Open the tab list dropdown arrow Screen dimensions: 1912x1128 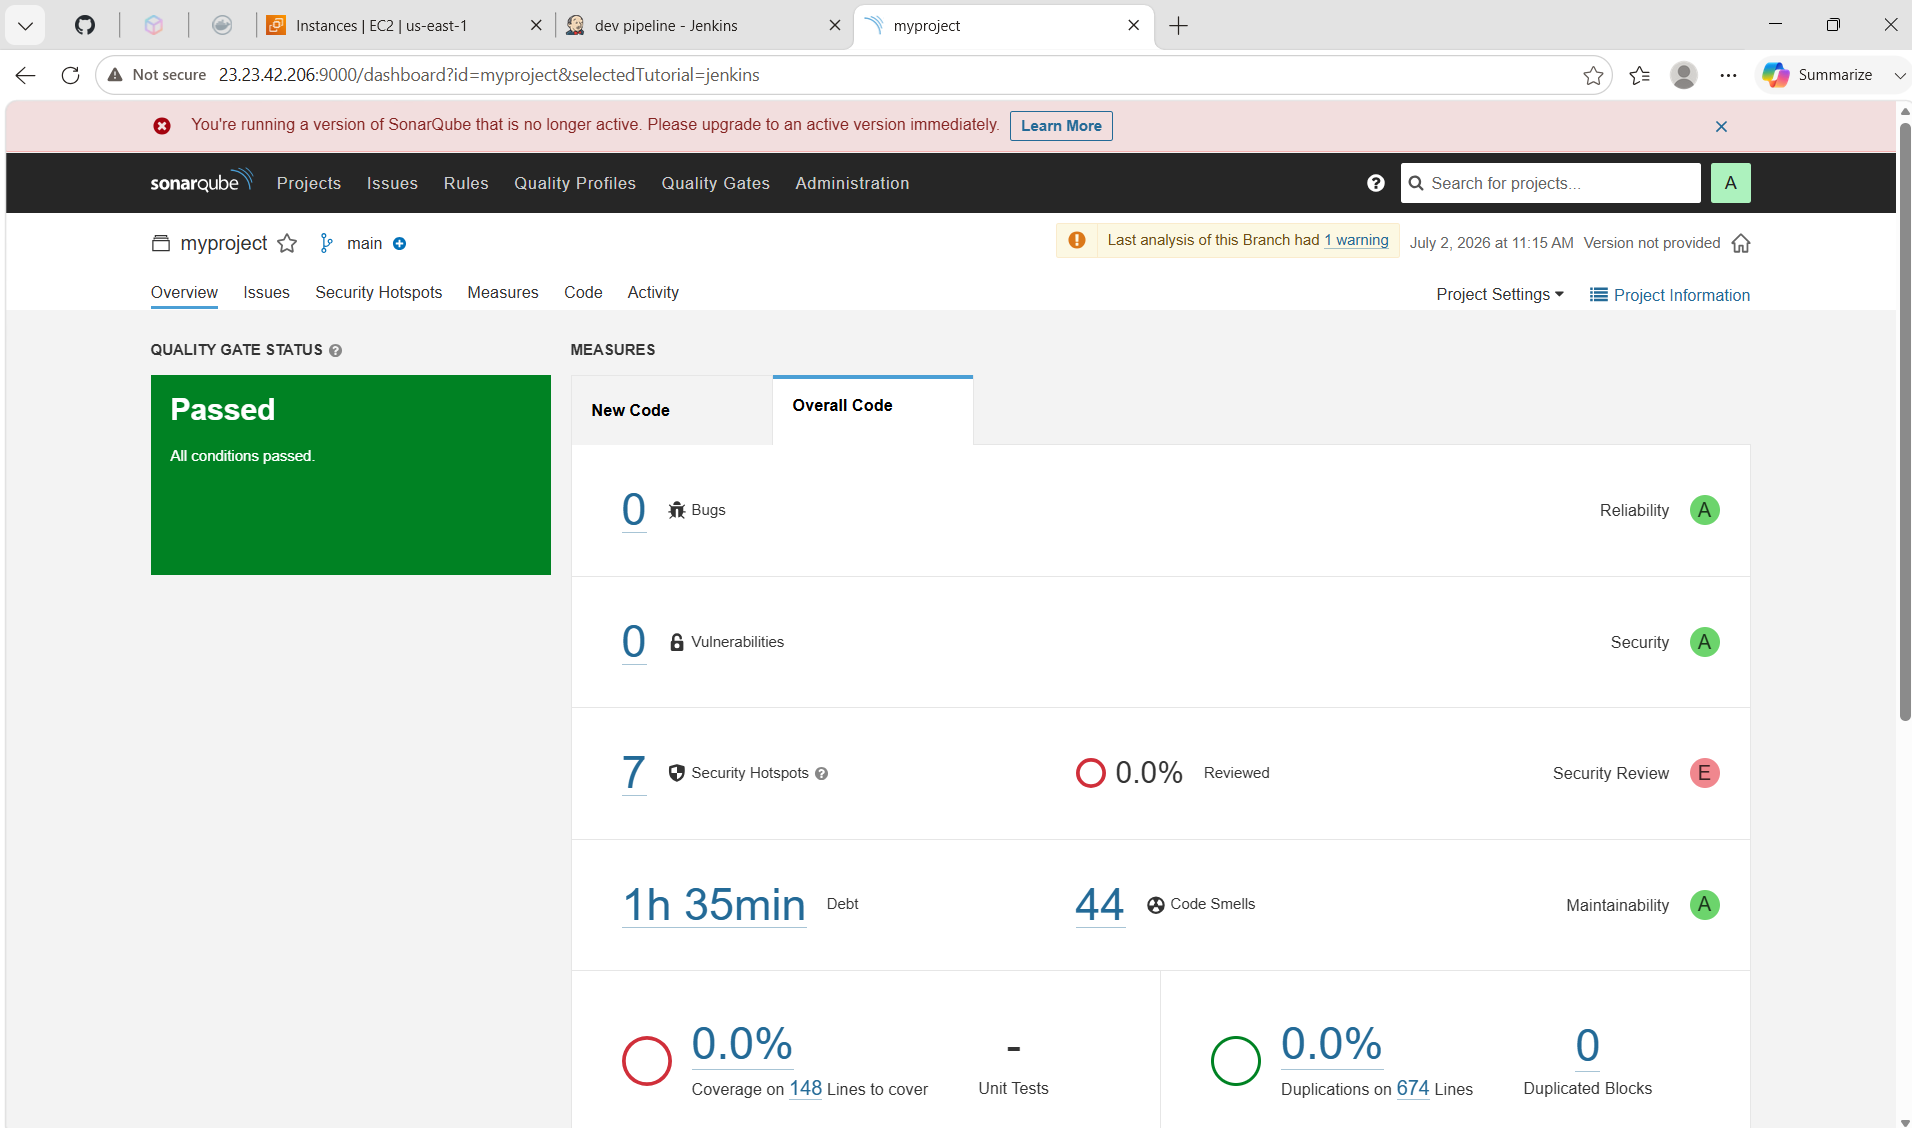[x=25, y=25]
